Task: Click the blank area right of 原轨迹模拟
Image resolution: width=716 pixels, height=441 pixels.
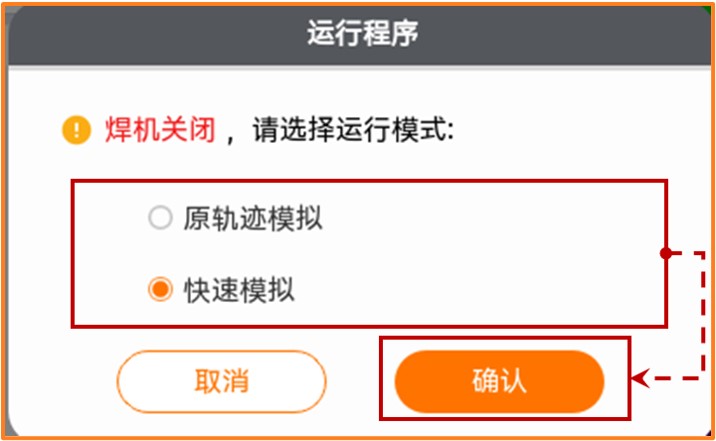Action: pos(493,218)
